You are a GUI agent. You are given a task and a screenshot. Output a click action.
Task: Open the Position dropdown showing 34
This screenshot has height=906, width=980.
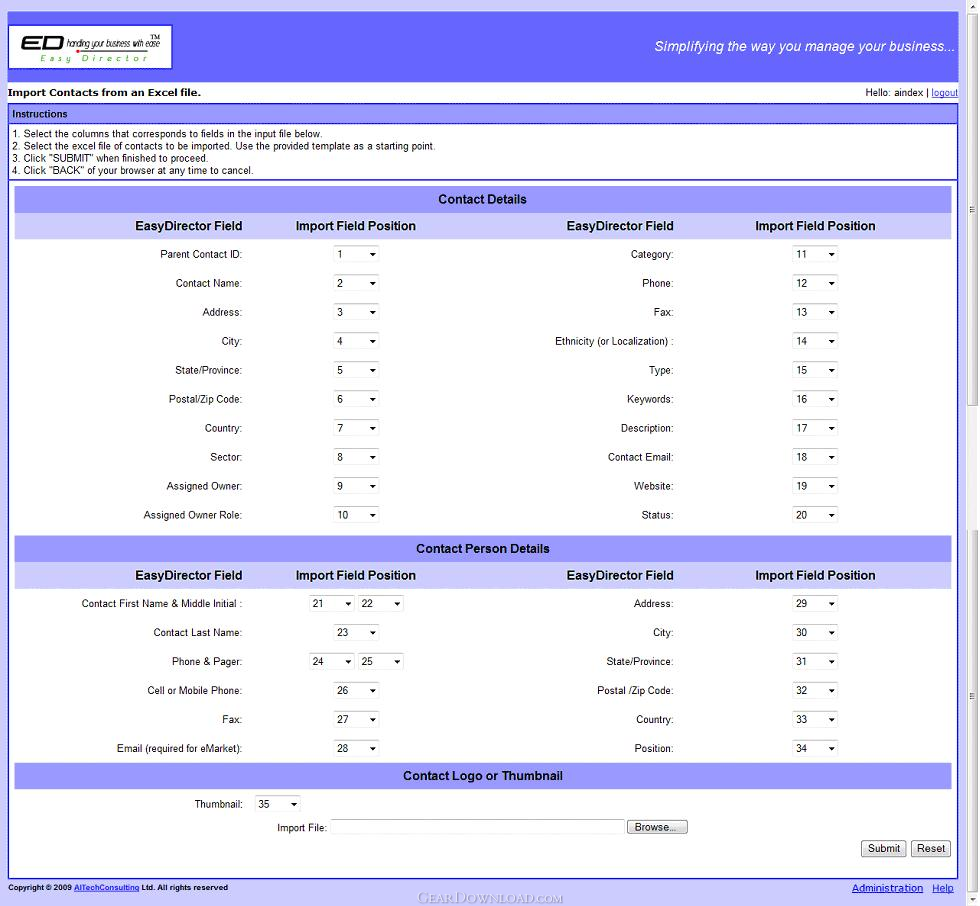(814, 749)
